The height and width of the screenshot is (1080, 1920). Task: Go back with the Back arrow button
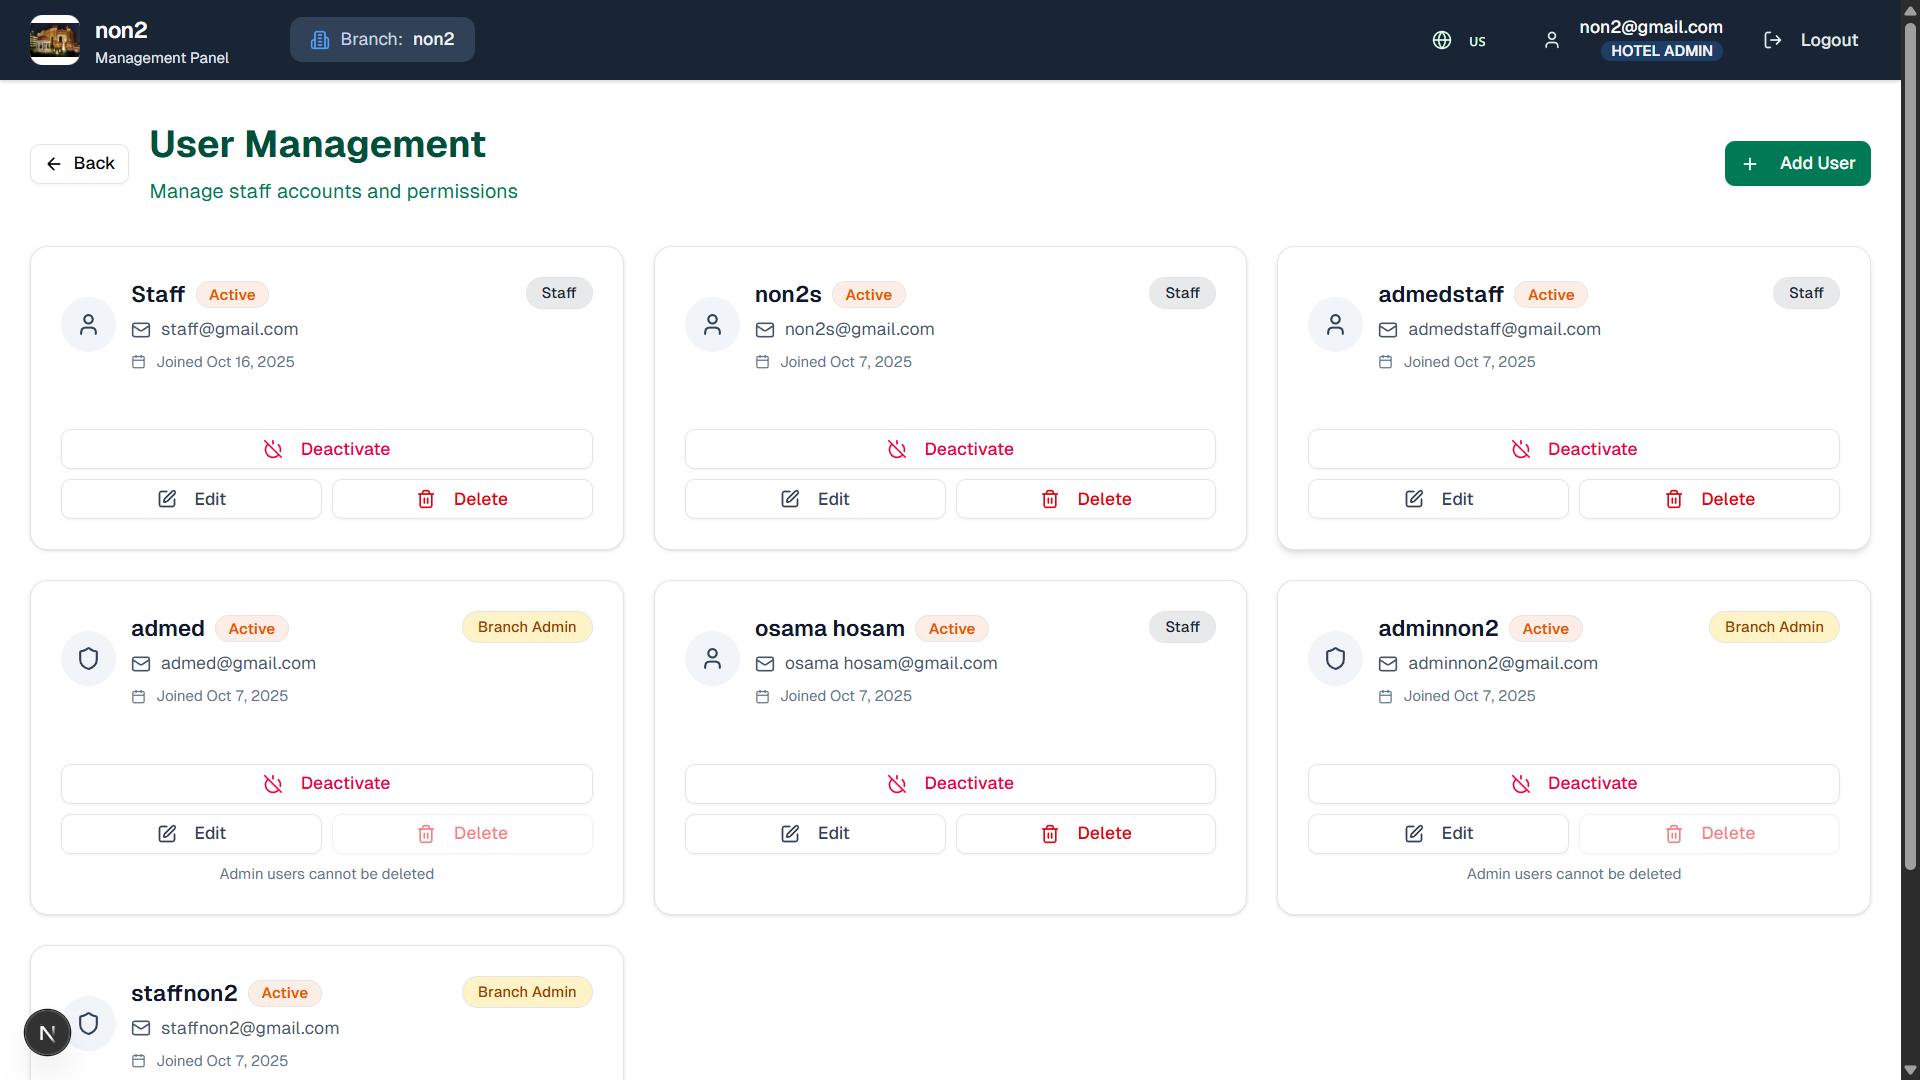80,164
